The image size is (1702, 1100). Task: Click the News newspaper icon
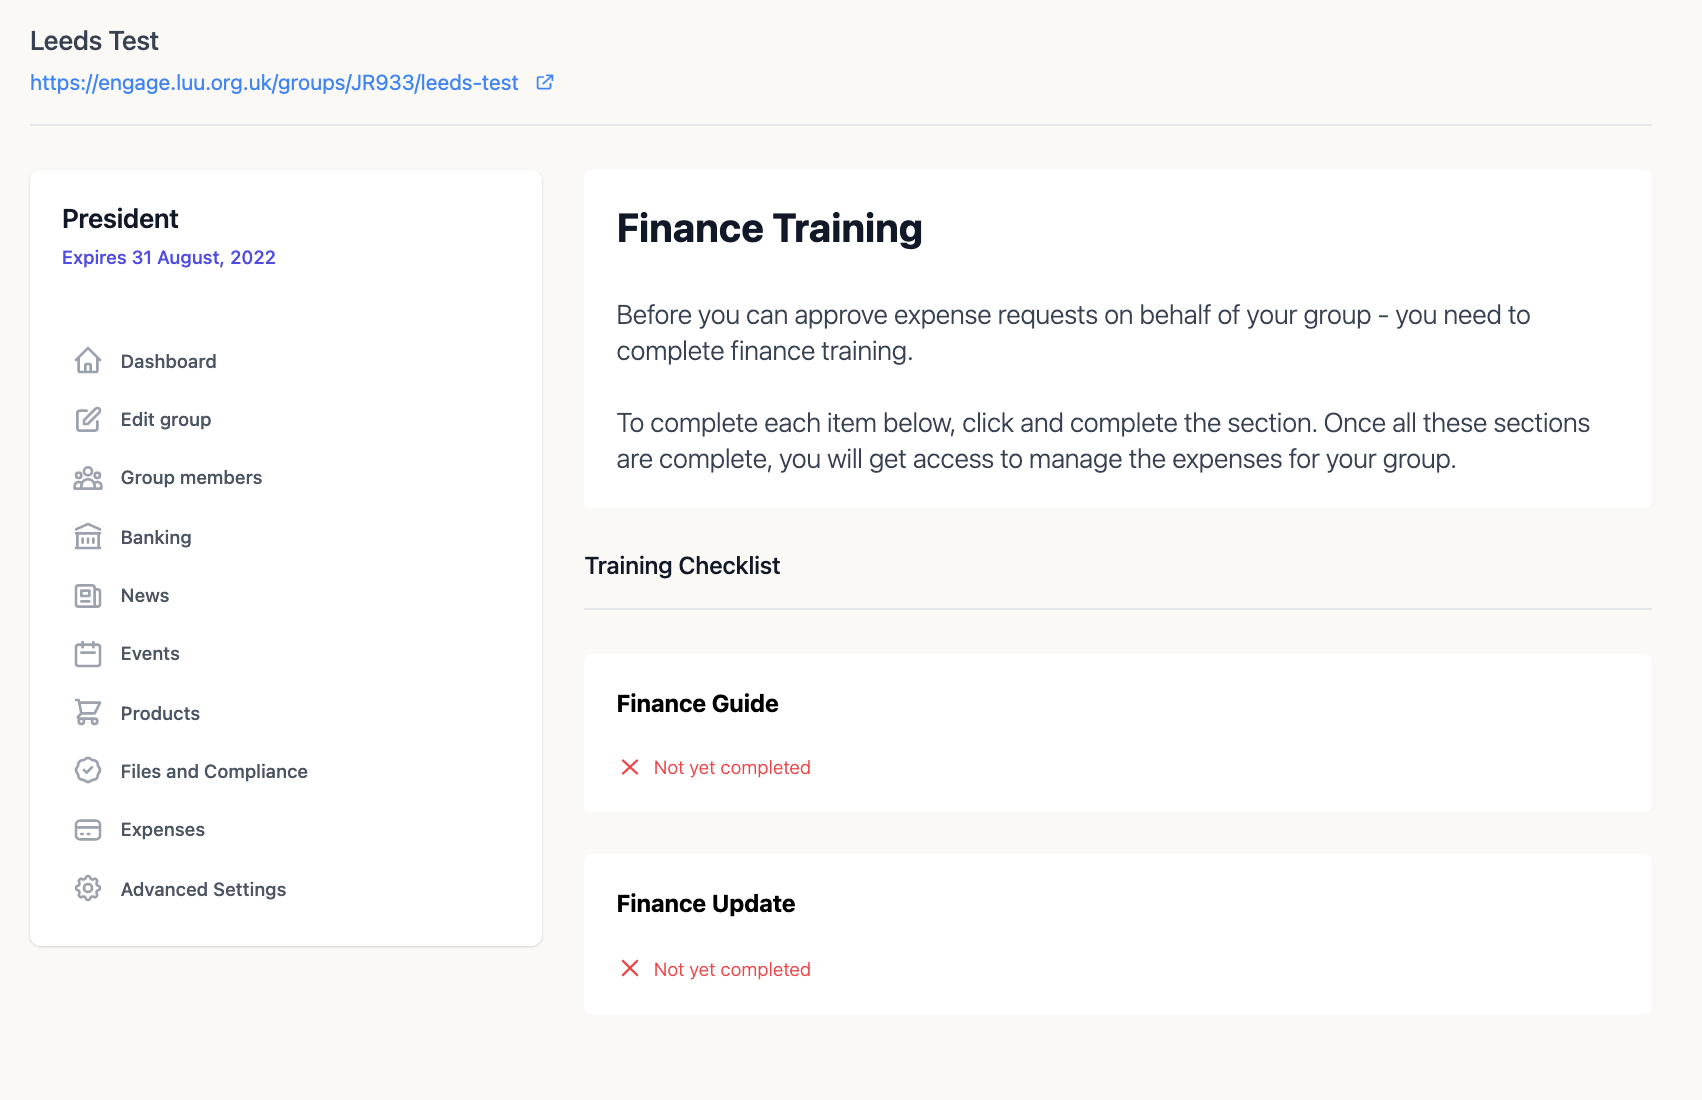[88, 596]
